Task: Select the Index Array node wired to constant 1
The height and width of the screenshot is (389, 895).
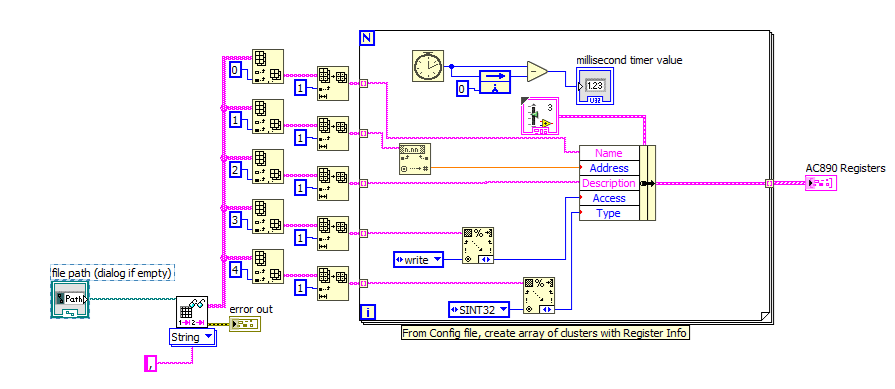Action: (268, 117)
